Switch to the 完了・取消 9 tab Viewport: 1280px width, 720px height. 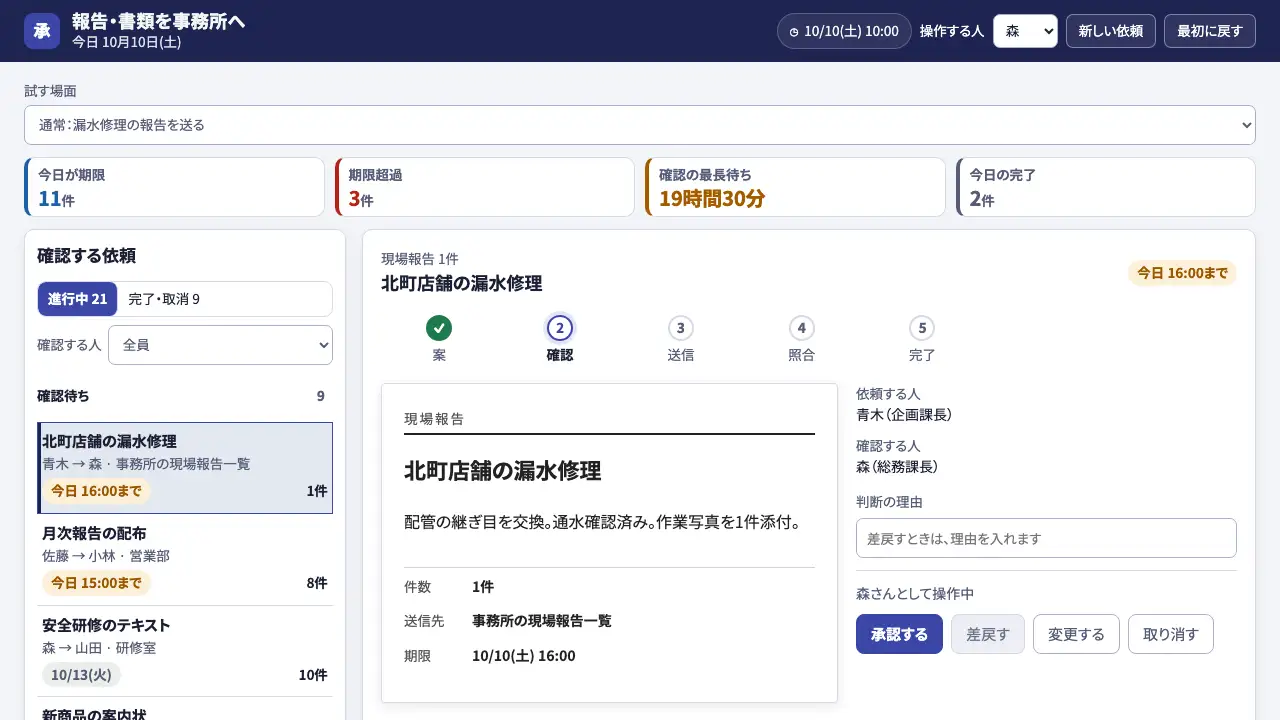pos(165,299)
